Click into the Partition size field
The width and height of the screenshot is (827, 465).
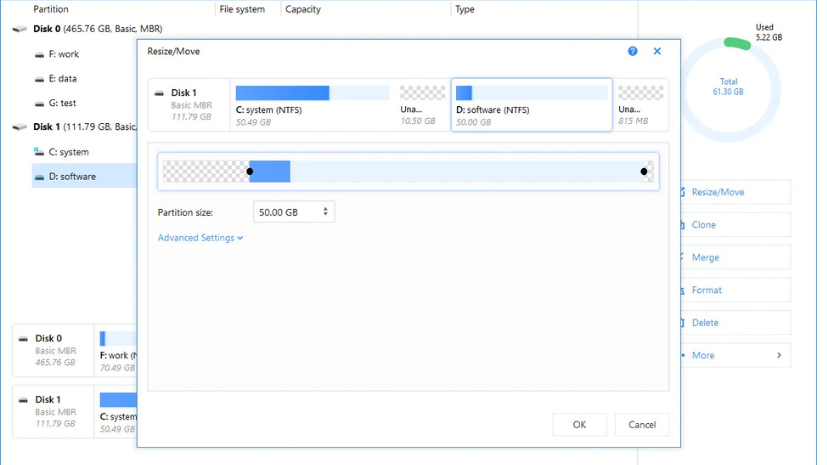pyautogui.click(x=285, y=212)
